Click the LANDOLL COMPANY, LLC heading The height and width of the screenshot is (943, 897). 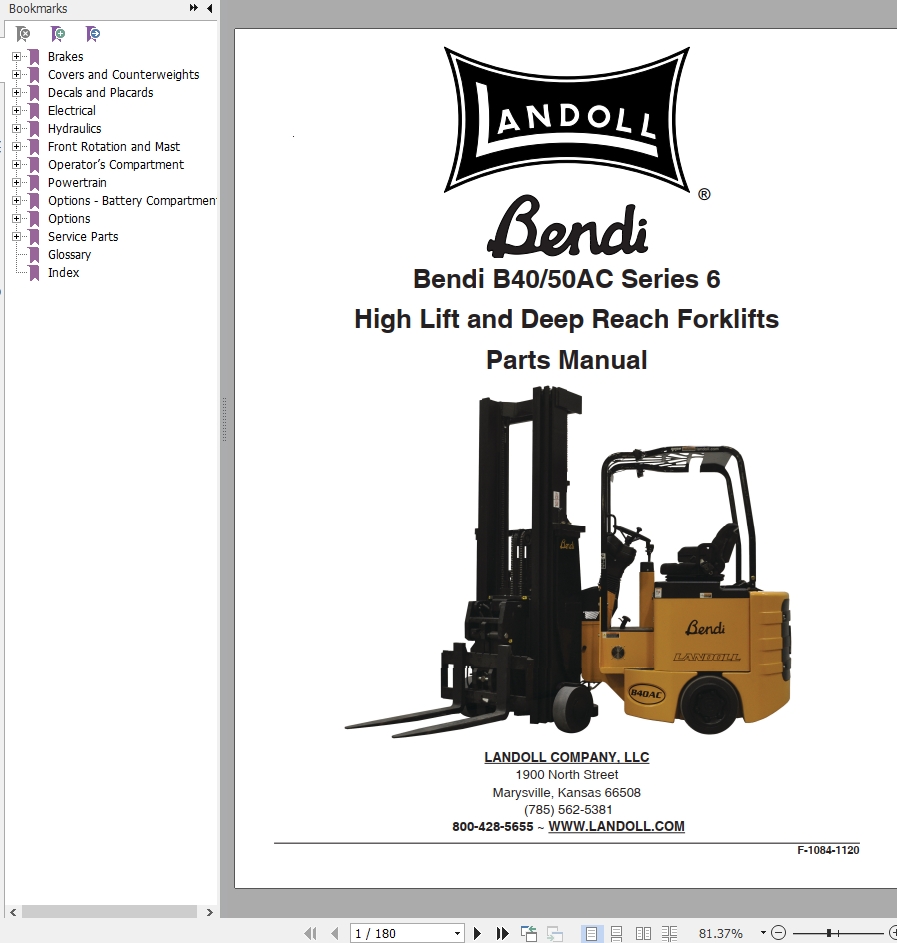point(566,757)
